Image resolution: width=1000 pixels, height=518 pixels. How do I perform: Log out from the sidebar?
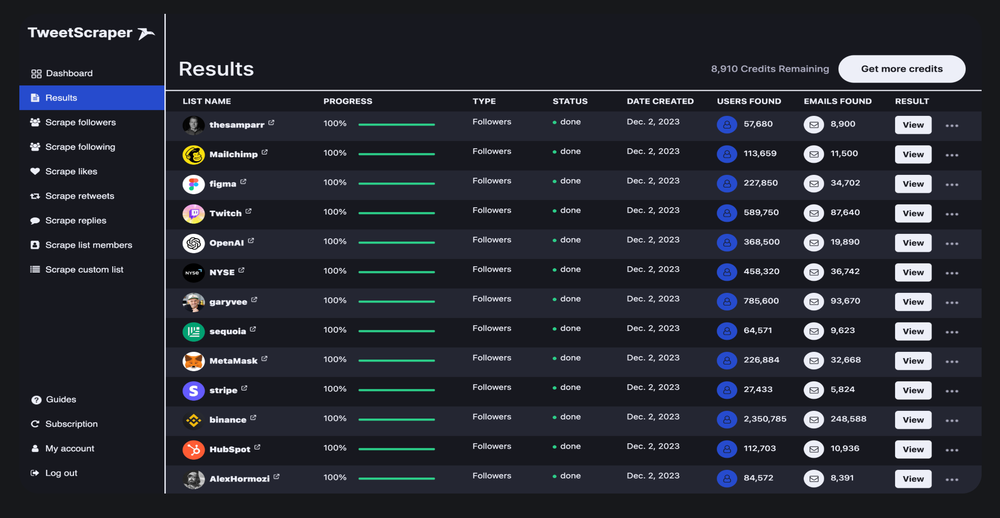(x=61, y=473)
